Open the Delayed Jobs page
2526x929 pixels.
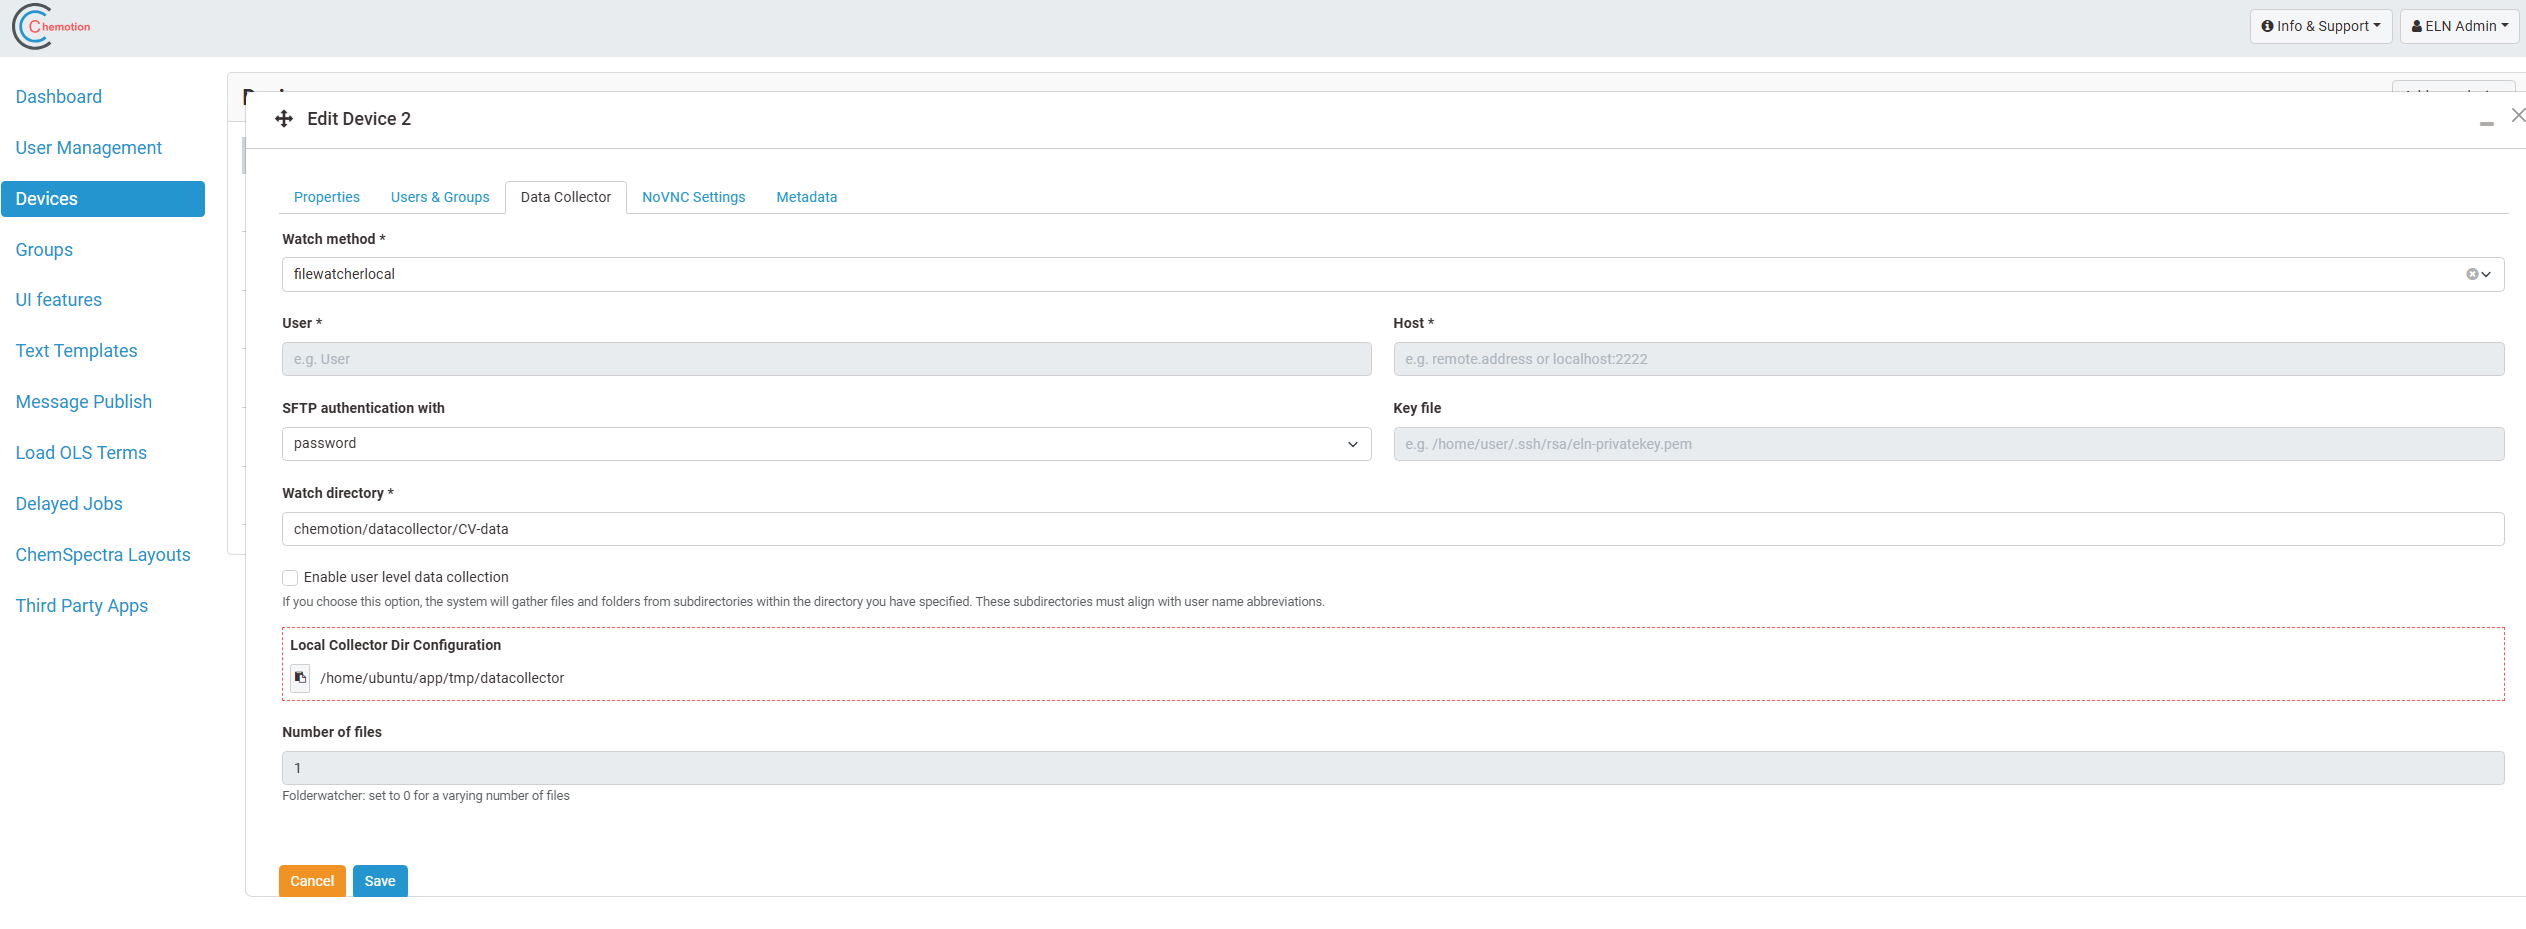(69, 503)
